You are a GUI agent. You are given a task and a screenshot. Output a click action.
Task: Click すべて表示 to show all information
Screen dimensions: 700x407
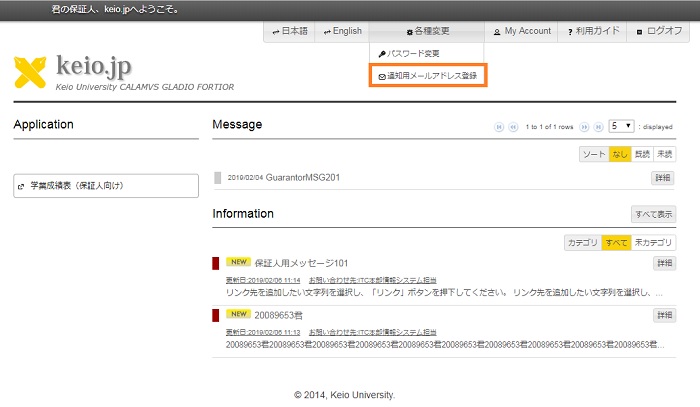point(653,214)
